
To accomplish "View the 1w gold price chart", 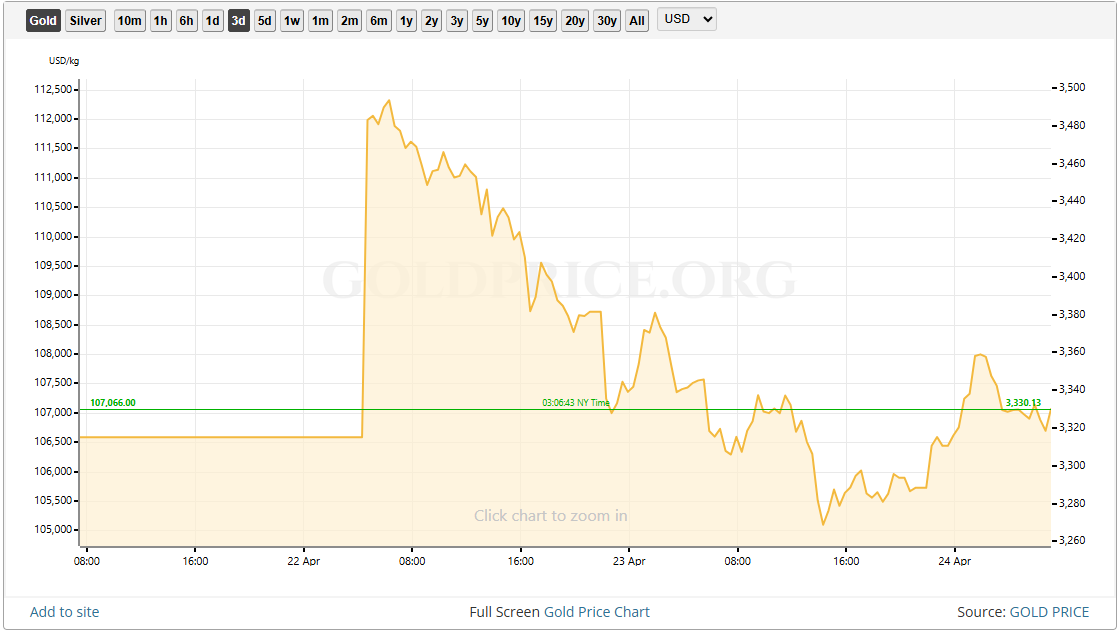I will tap(292, 20).
